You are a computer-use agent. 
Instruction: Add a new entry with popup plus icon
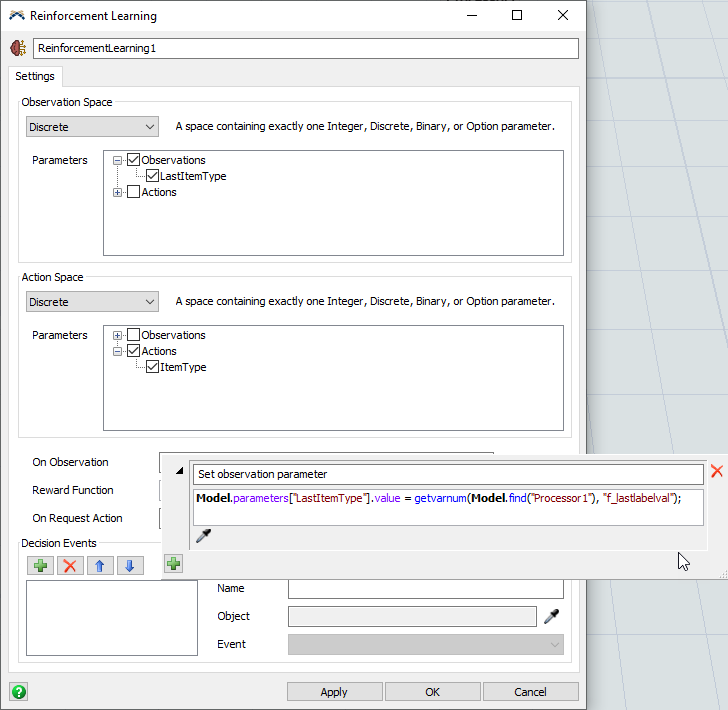tap(173, 564)
